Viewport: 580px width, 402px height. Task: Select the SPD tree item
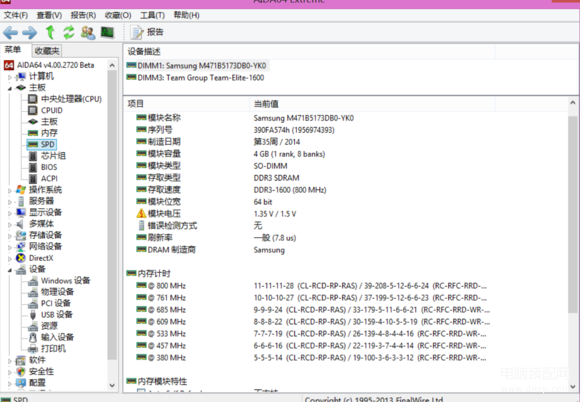click(48, 144)
